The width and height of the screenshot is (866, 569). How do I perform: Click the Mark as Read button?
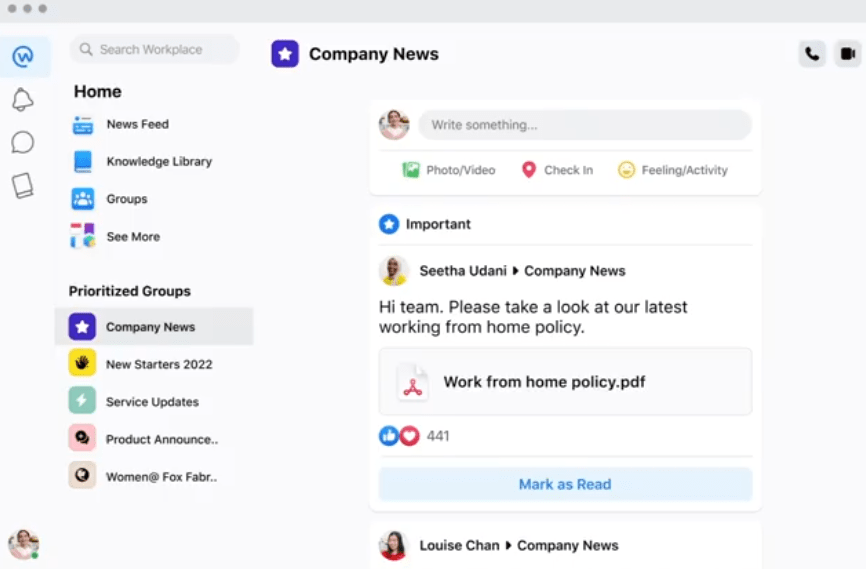565,484
